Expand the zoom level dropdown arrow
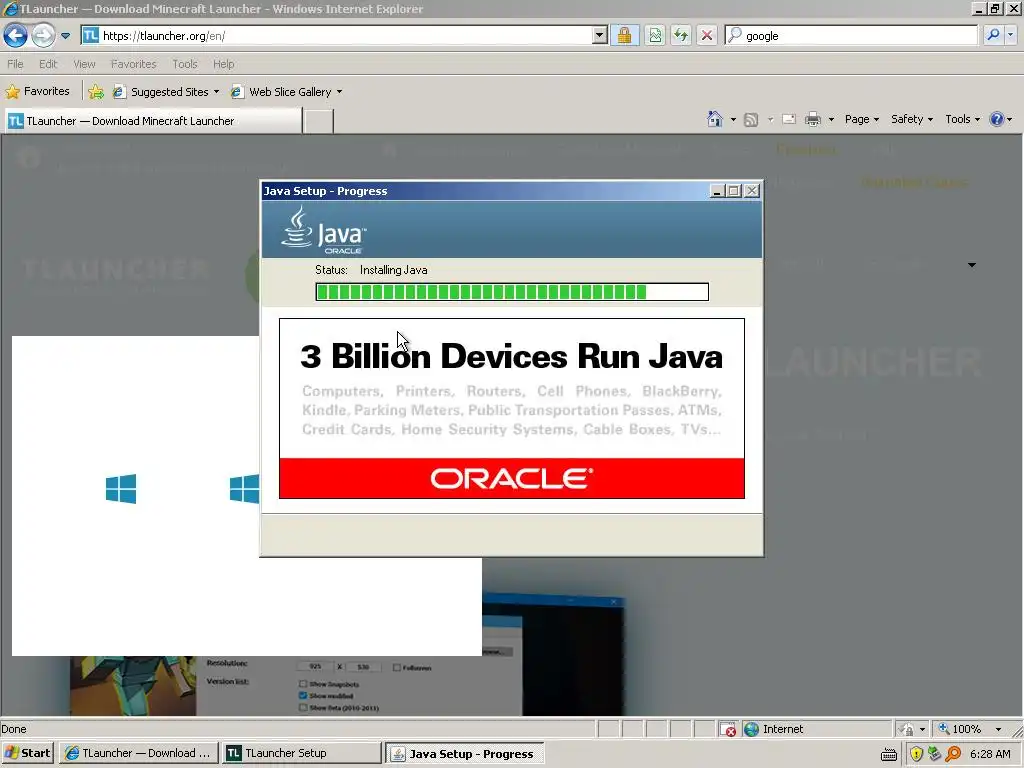 click(x=998, y=729)
